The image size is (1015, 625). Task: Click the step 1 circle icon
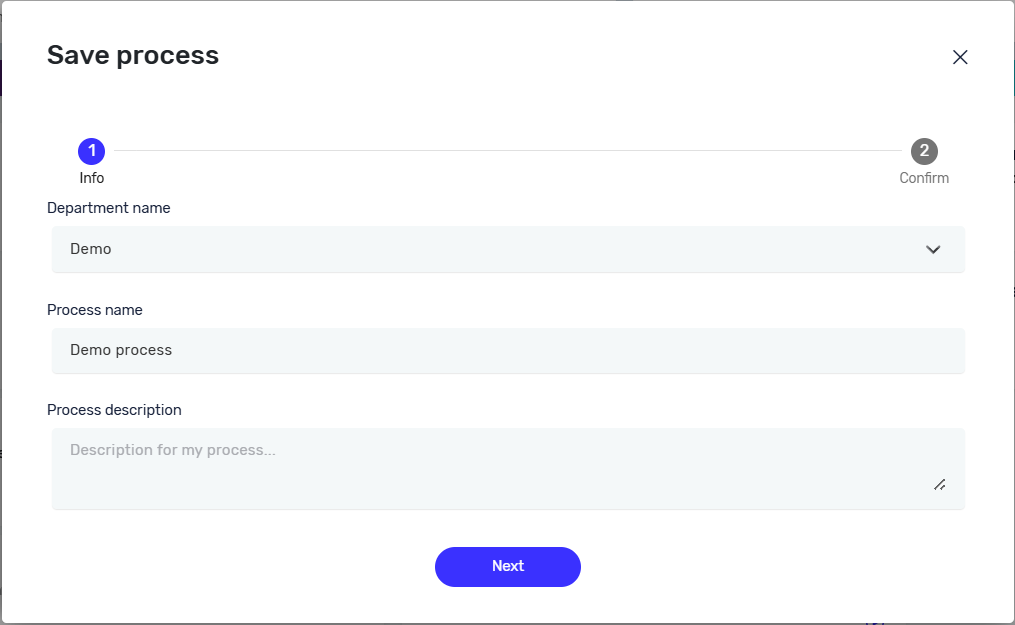[x=92, y=151]
